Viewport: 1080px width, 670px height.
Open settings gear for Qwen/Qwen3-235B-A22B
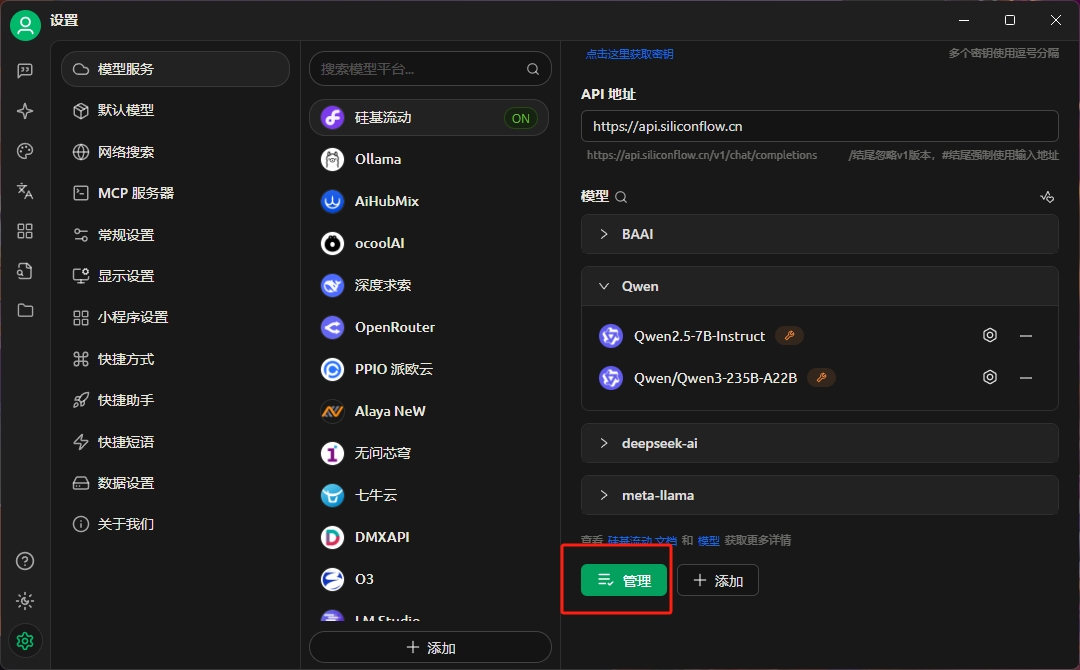coord(990,377)
